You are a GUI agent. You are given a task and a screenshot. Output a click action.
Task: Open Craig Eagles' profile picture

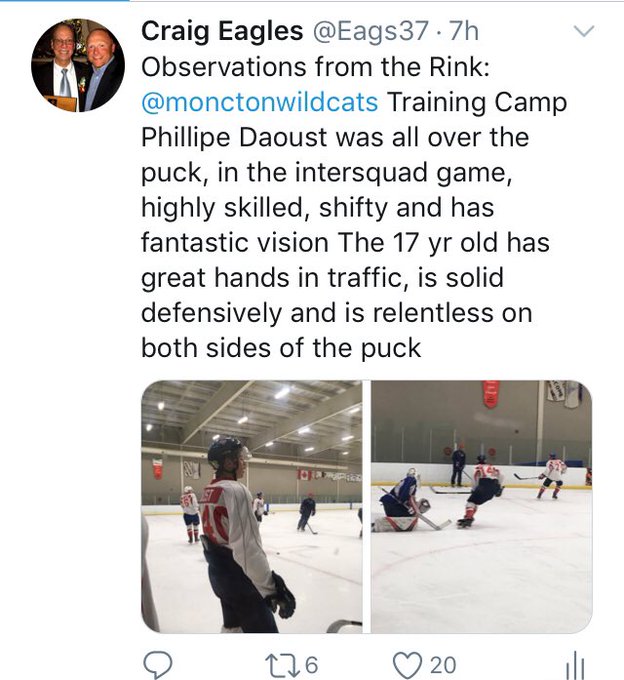coord(77,65)
